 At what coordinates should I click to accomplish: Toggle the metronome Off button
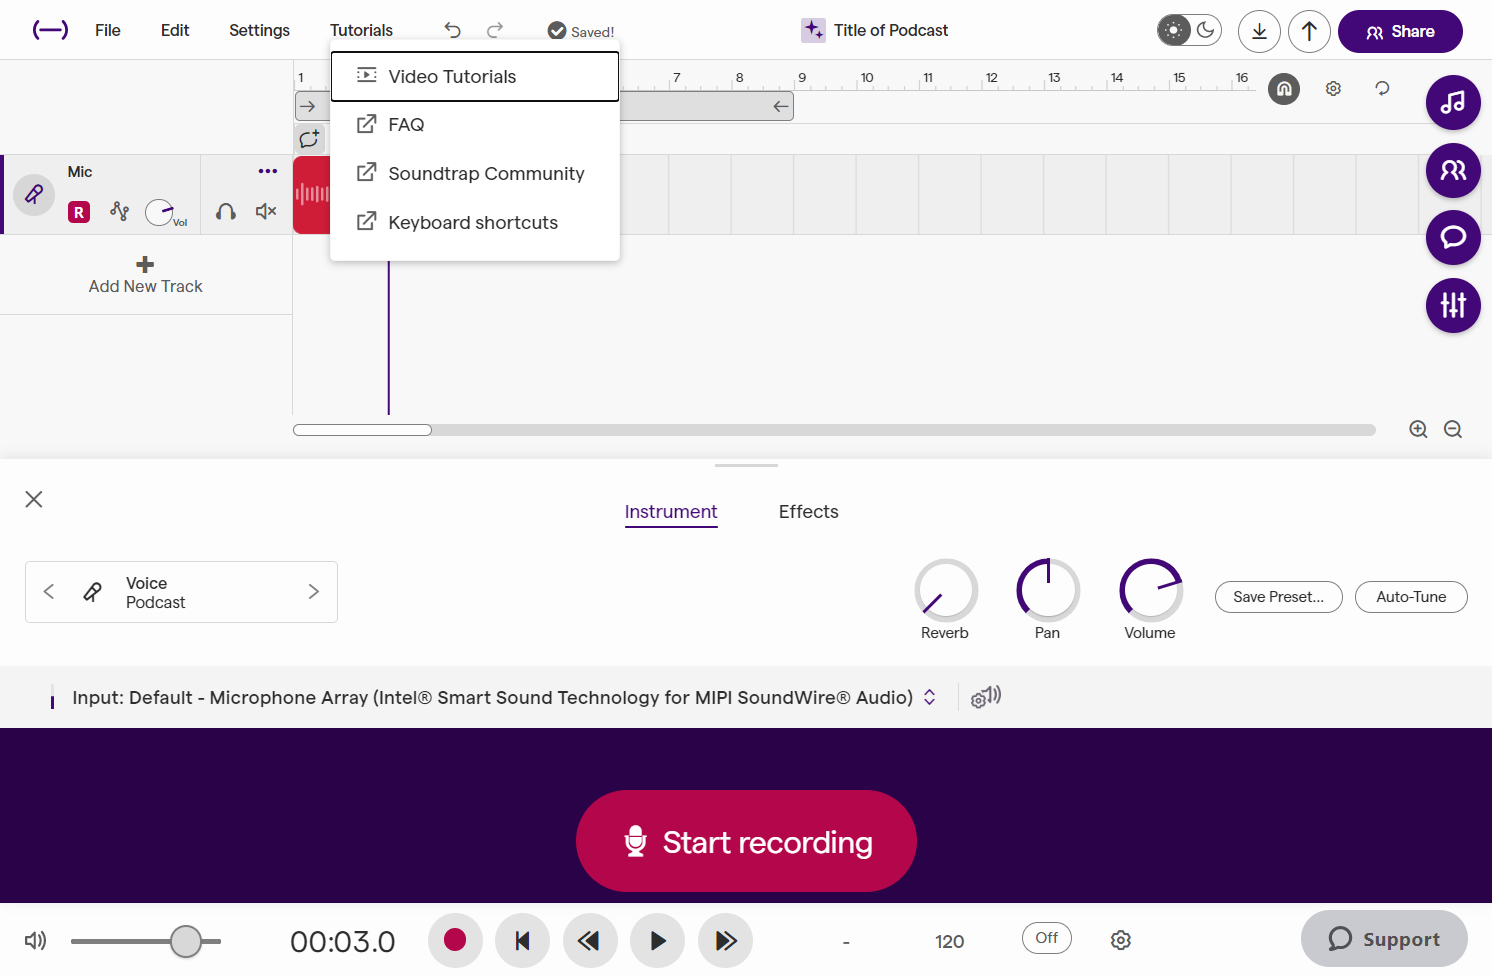(1047, 938)
